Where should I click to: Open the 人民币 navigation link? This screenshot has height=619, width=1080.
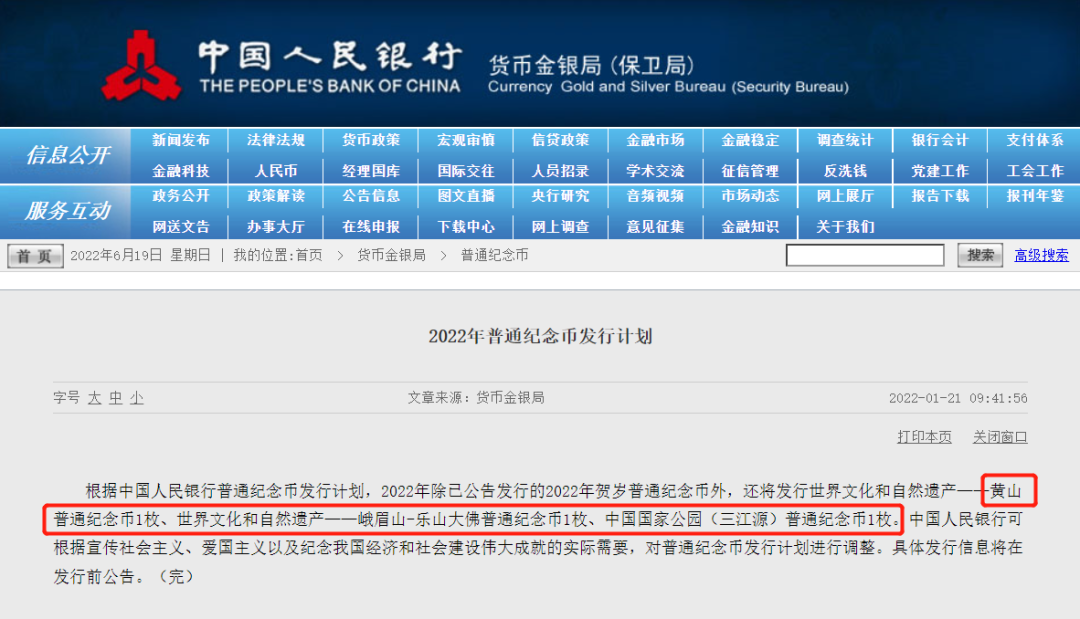pyautogui.click(x=276, y=171)
